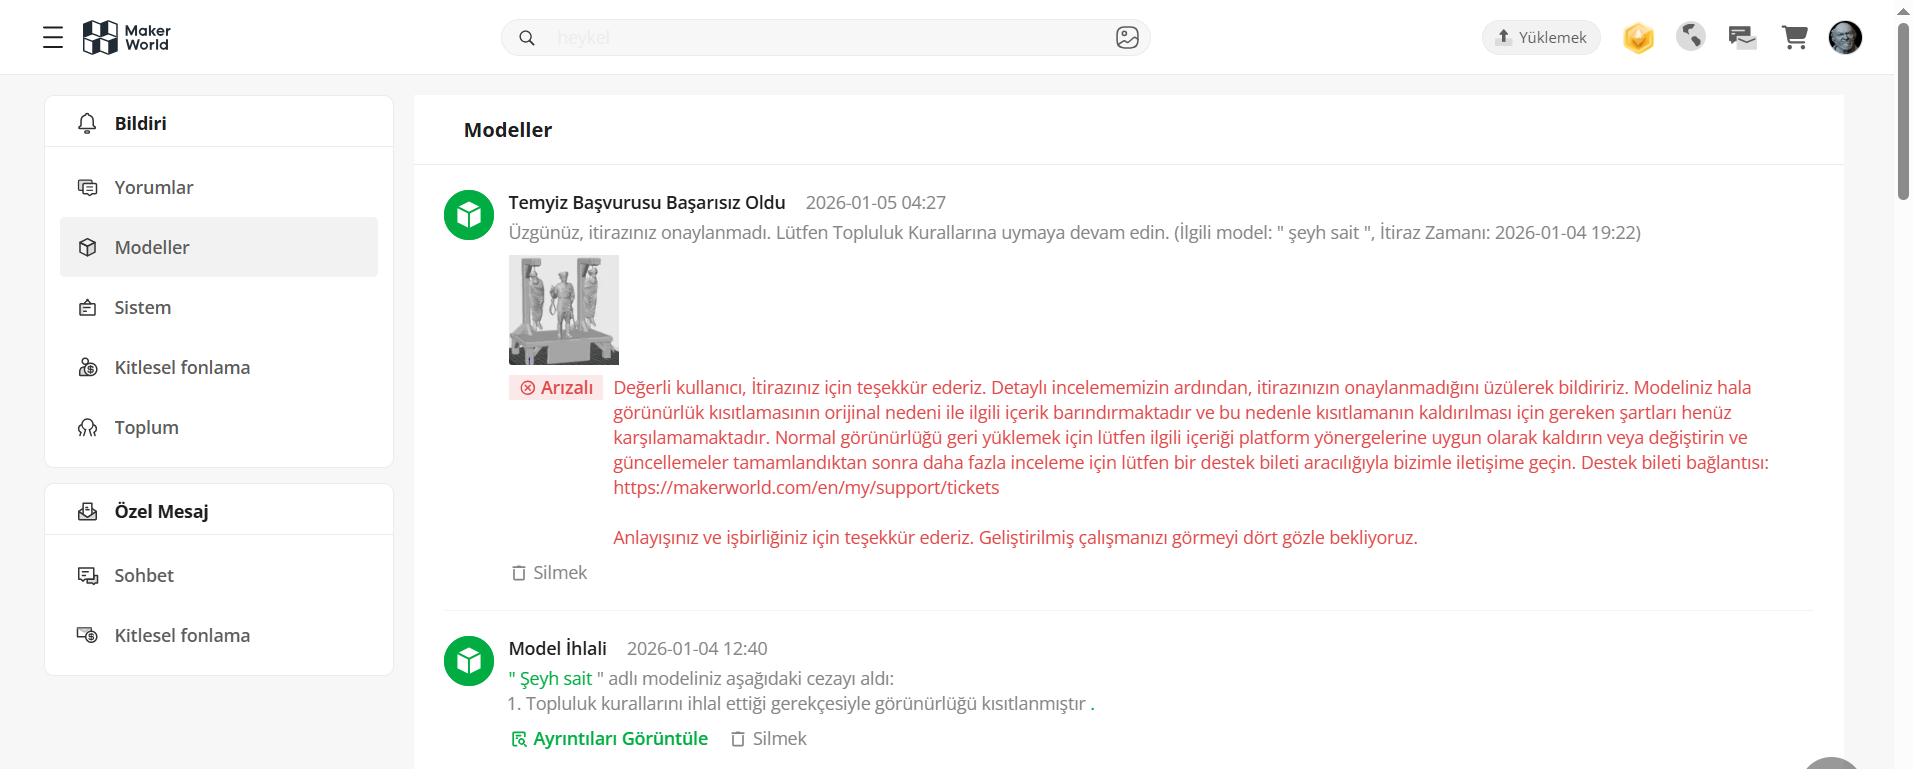
Task: Click the globe language icon
Action: [x=1691, y=37]
